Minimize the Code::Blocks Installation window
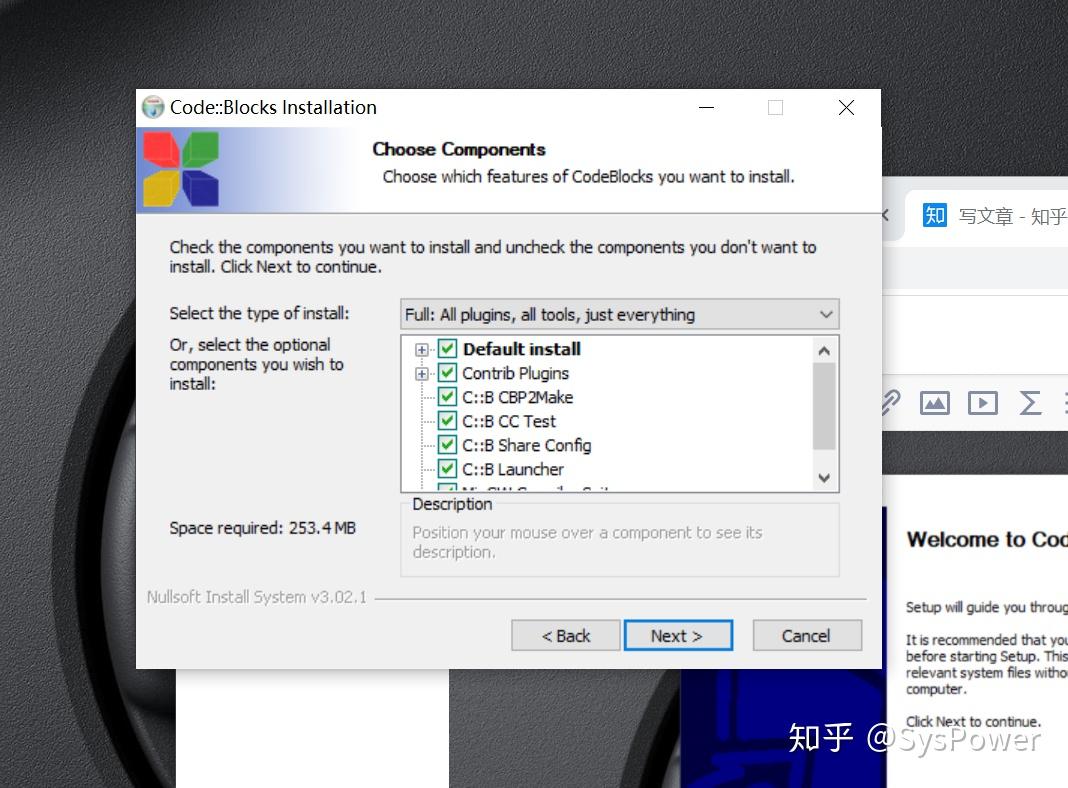The image size is (1068, 788). click(706, 108)
